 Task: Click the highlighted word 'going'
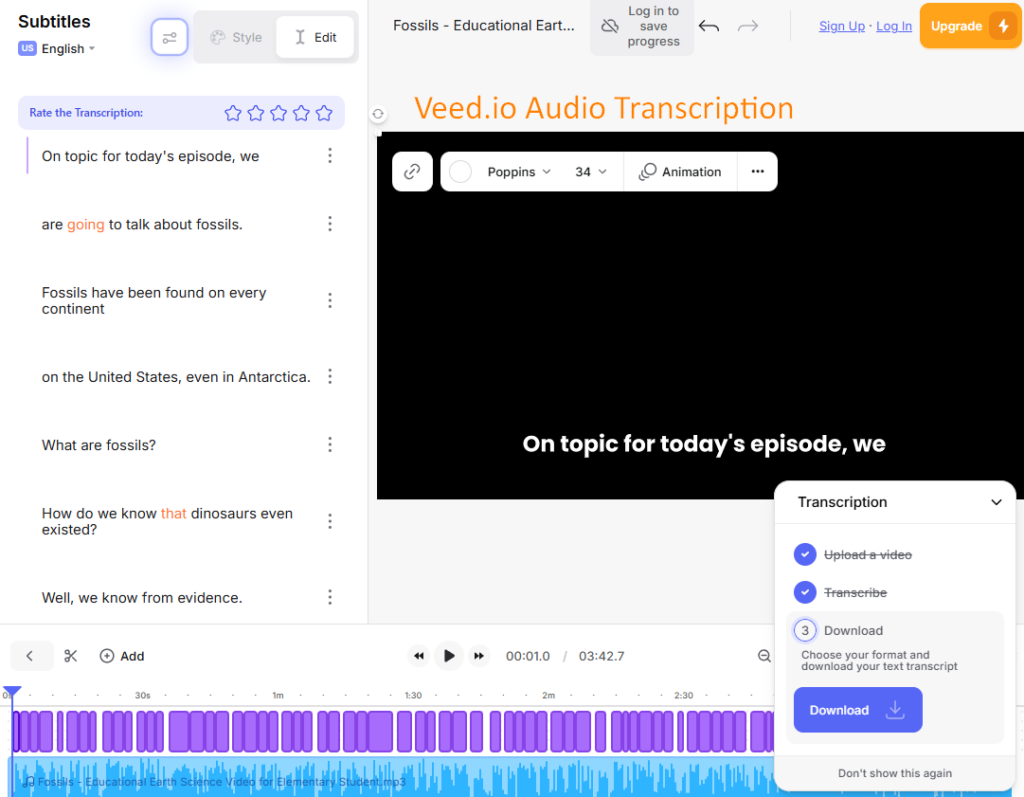tap(86, 225)
